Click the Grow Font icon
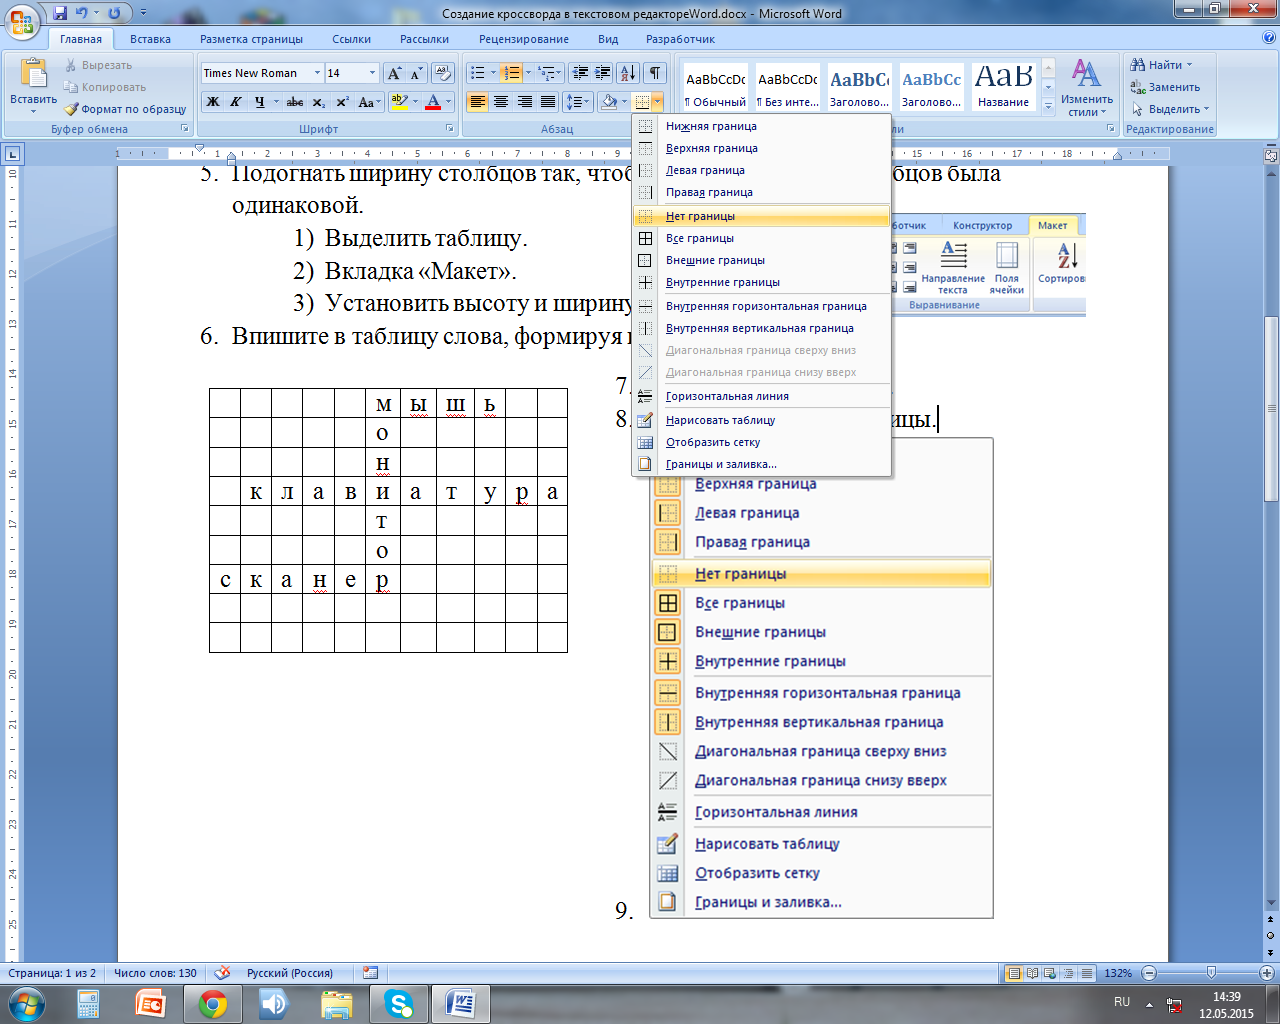Screen dimensions: 1280x1024 click(x=395, y=73)
